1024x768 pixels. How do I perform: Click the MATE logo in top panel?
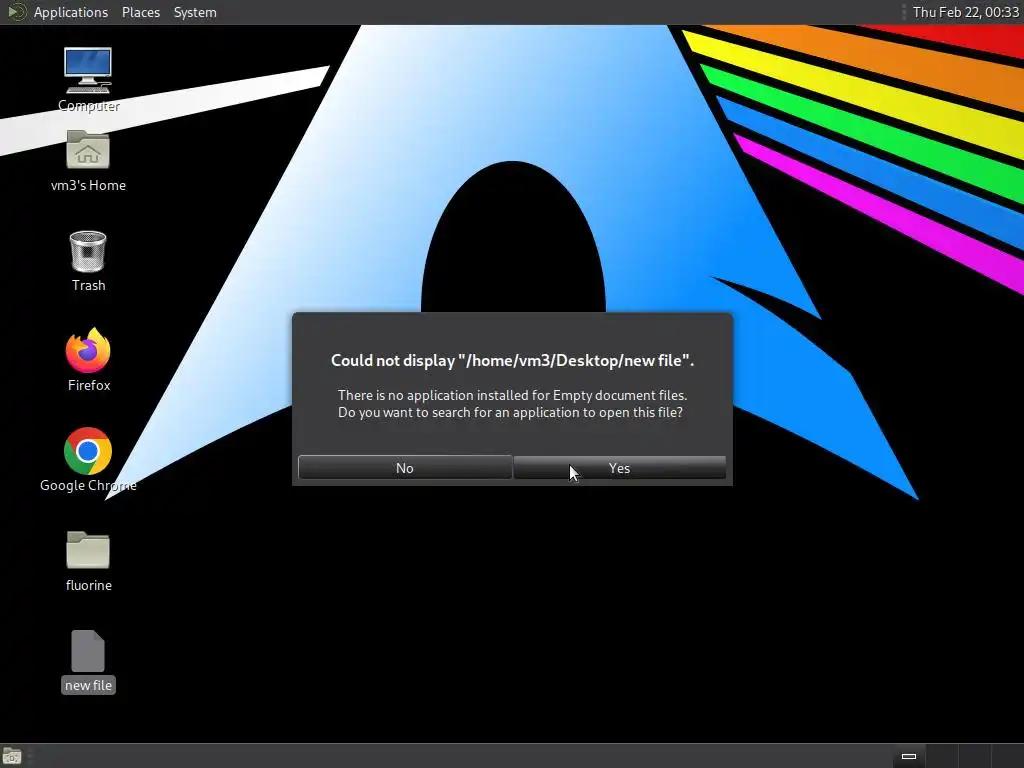(x=16, y=12)
